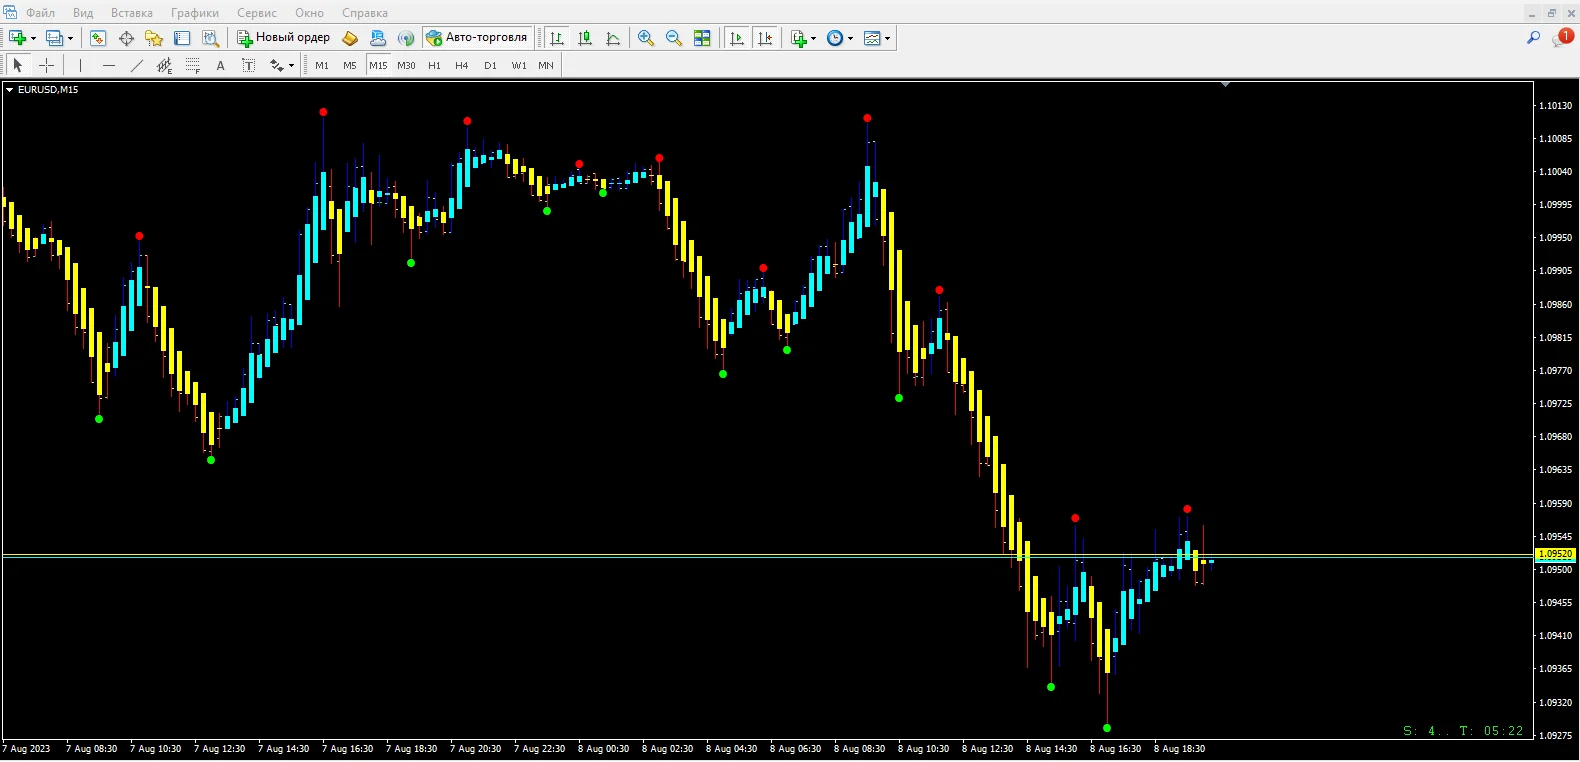
Task: Open the Вставка menu
Action: [x=132, y=13]
